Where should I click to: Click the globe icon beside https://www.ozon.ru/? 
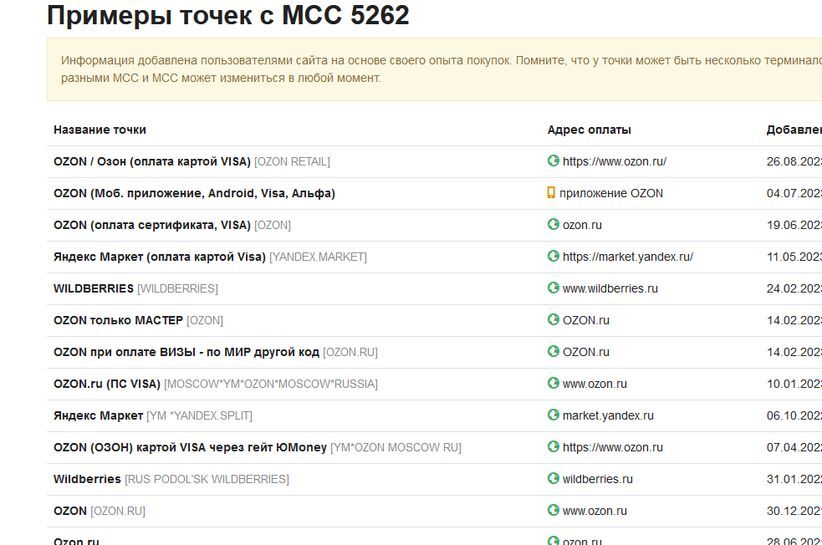pos(553,161)
